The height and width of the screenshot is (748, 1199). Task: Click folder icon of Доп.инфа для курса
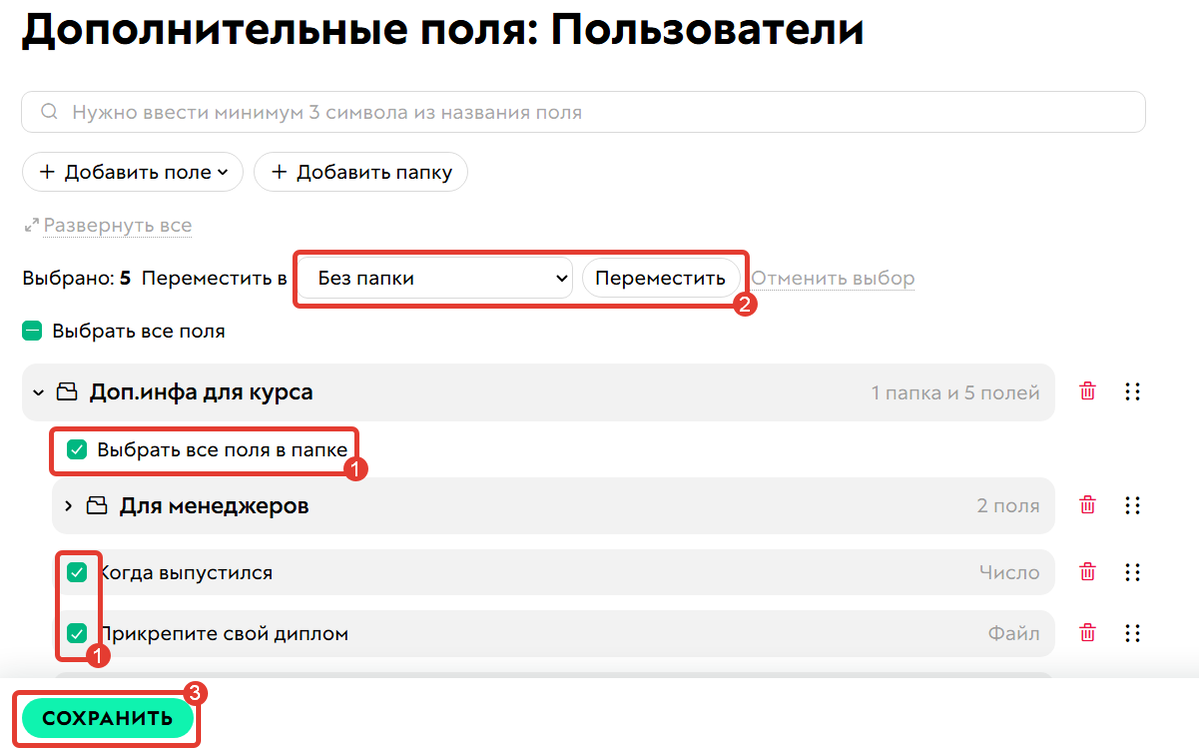[x=67, y=392]
